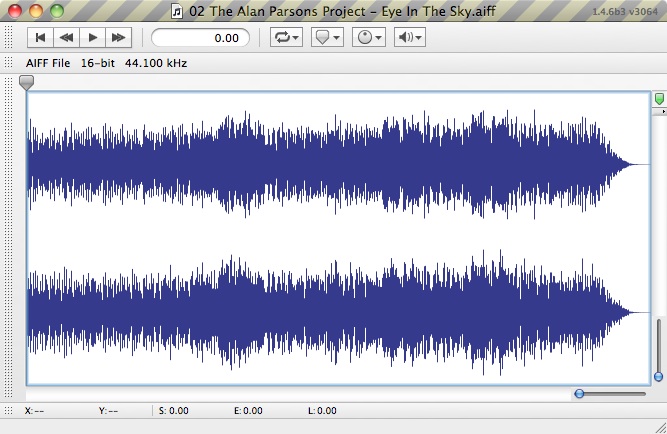Click the Y: -- cursor readout
667x434 pixels.
coord(108,411)
